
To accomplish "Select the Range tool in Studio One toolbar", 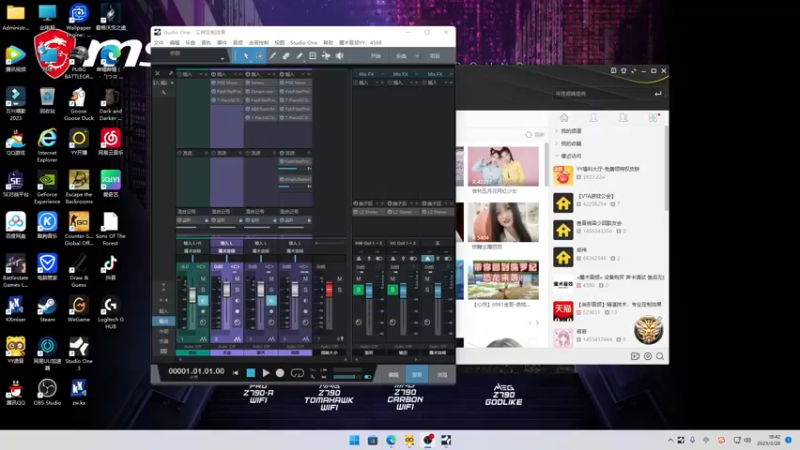I will coord(259,56).
